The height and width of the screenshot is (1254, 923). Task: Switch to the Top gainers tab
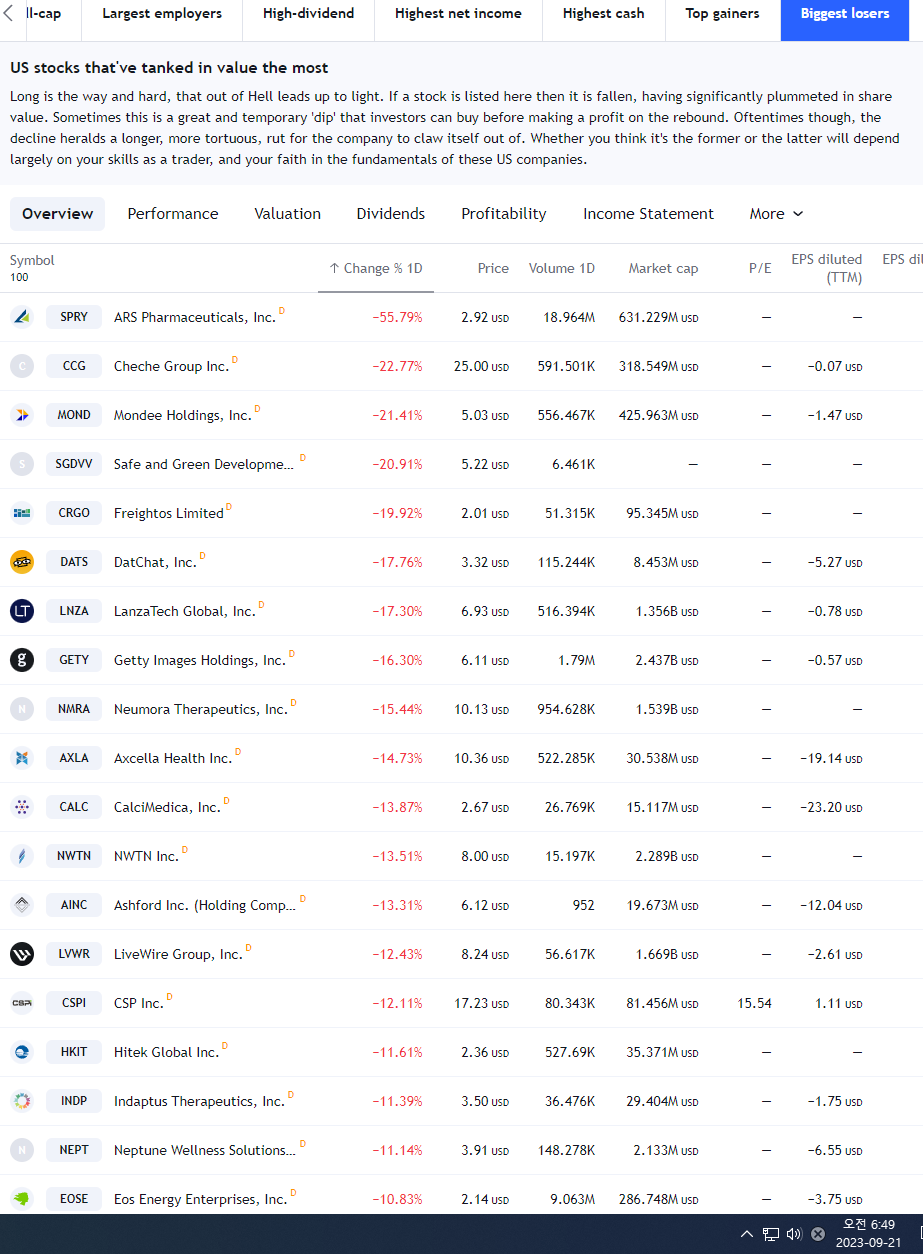coord(722,14)
